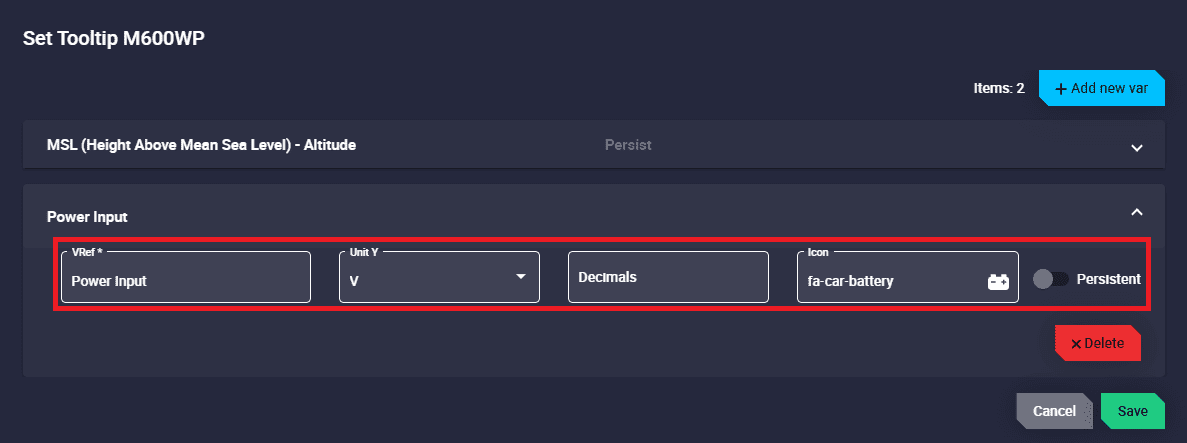Viewport: 1187px width, 443px height.
Task: Click into the Decimals field
Action: 667,277
